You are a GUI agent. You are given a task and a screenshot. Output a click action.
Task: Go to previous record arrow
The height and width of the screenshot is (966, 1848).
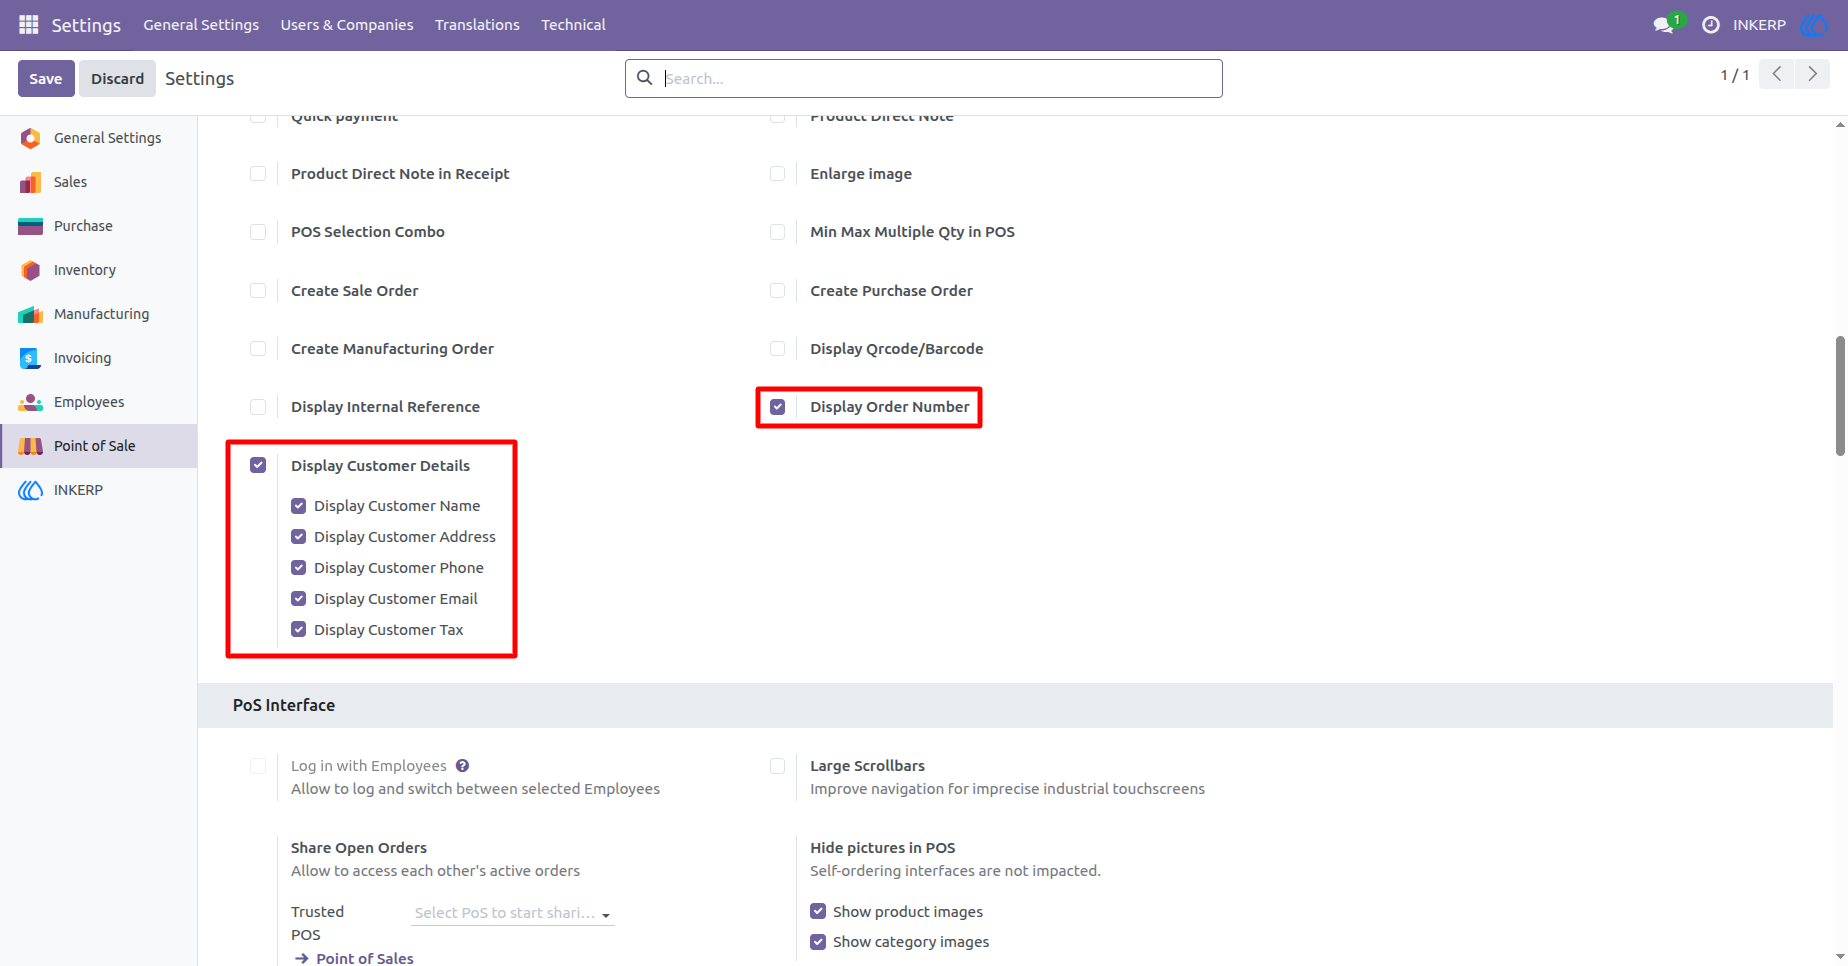(1777, 74)
